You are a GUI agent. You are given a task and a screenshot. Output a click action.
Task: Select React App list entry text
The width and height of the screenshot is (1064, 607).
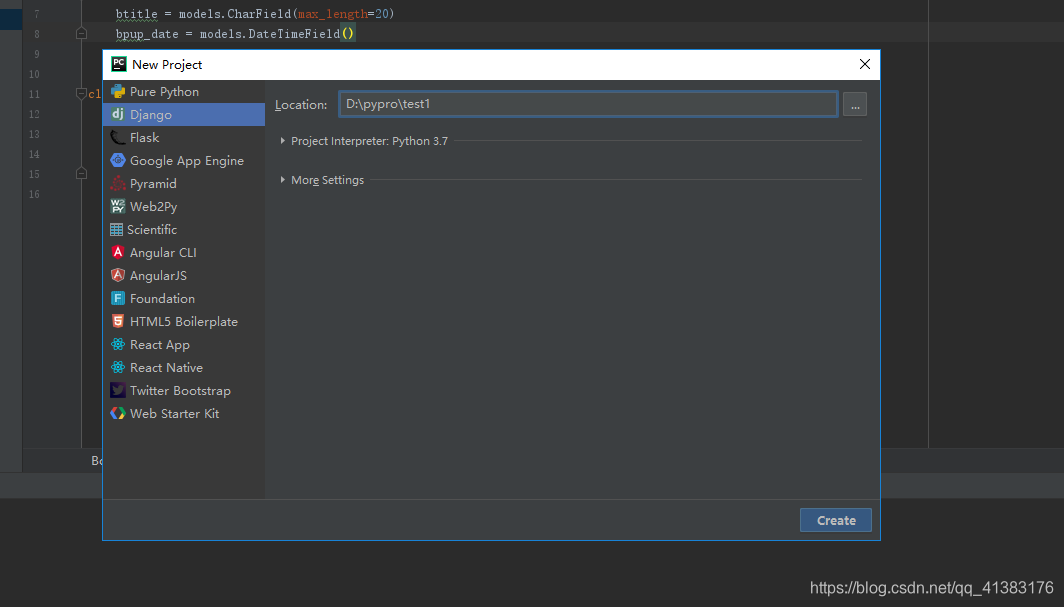coord(159,345)
